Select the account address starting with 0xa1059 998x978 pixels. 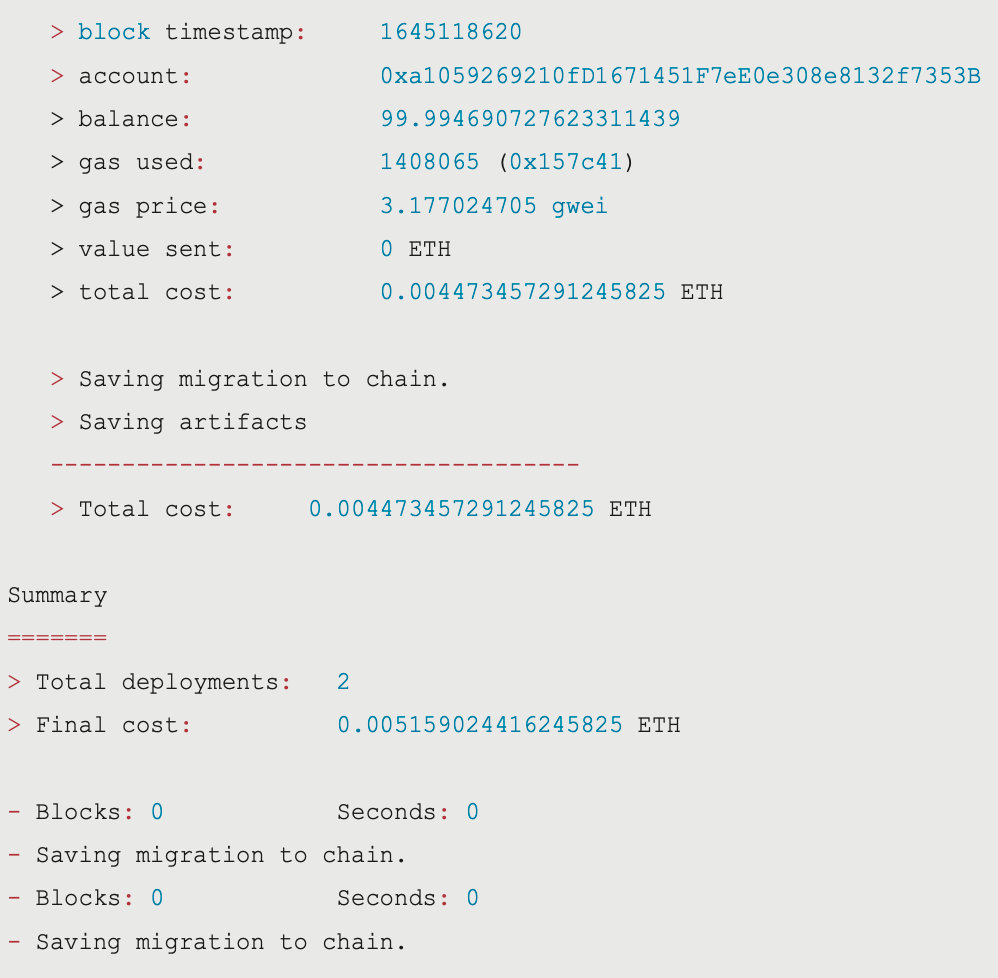(x=680, y=76)
